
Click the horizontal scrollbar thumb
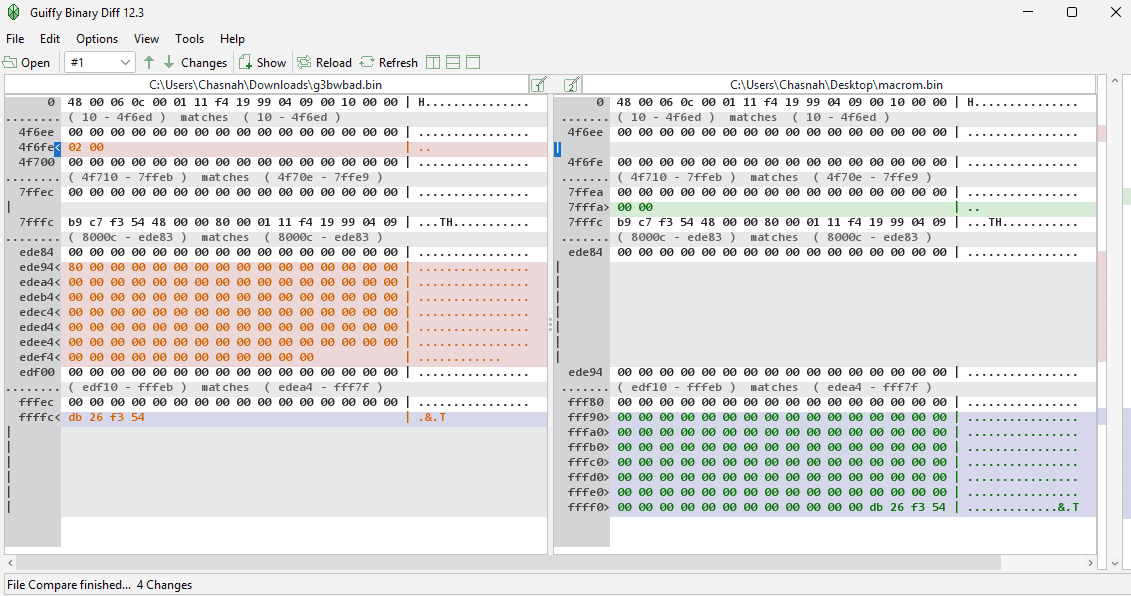click(509, 562)
